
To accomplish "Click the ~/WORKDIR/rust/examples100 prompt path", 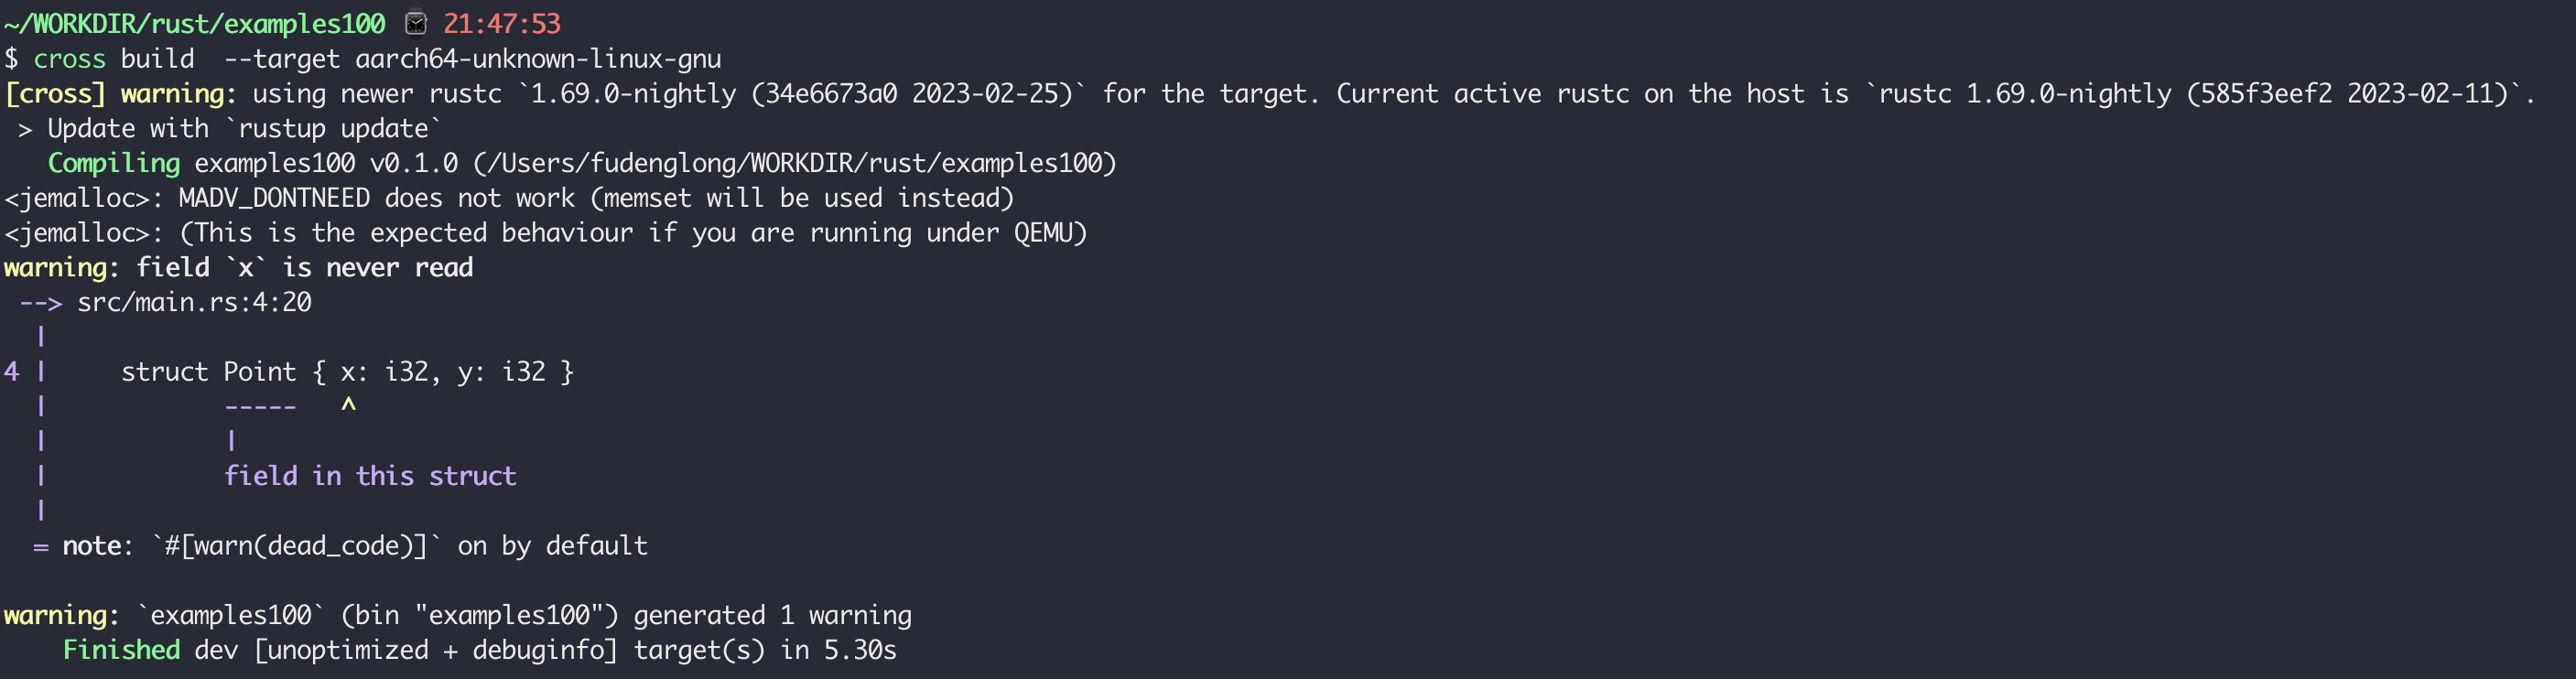I will point(195,23).
